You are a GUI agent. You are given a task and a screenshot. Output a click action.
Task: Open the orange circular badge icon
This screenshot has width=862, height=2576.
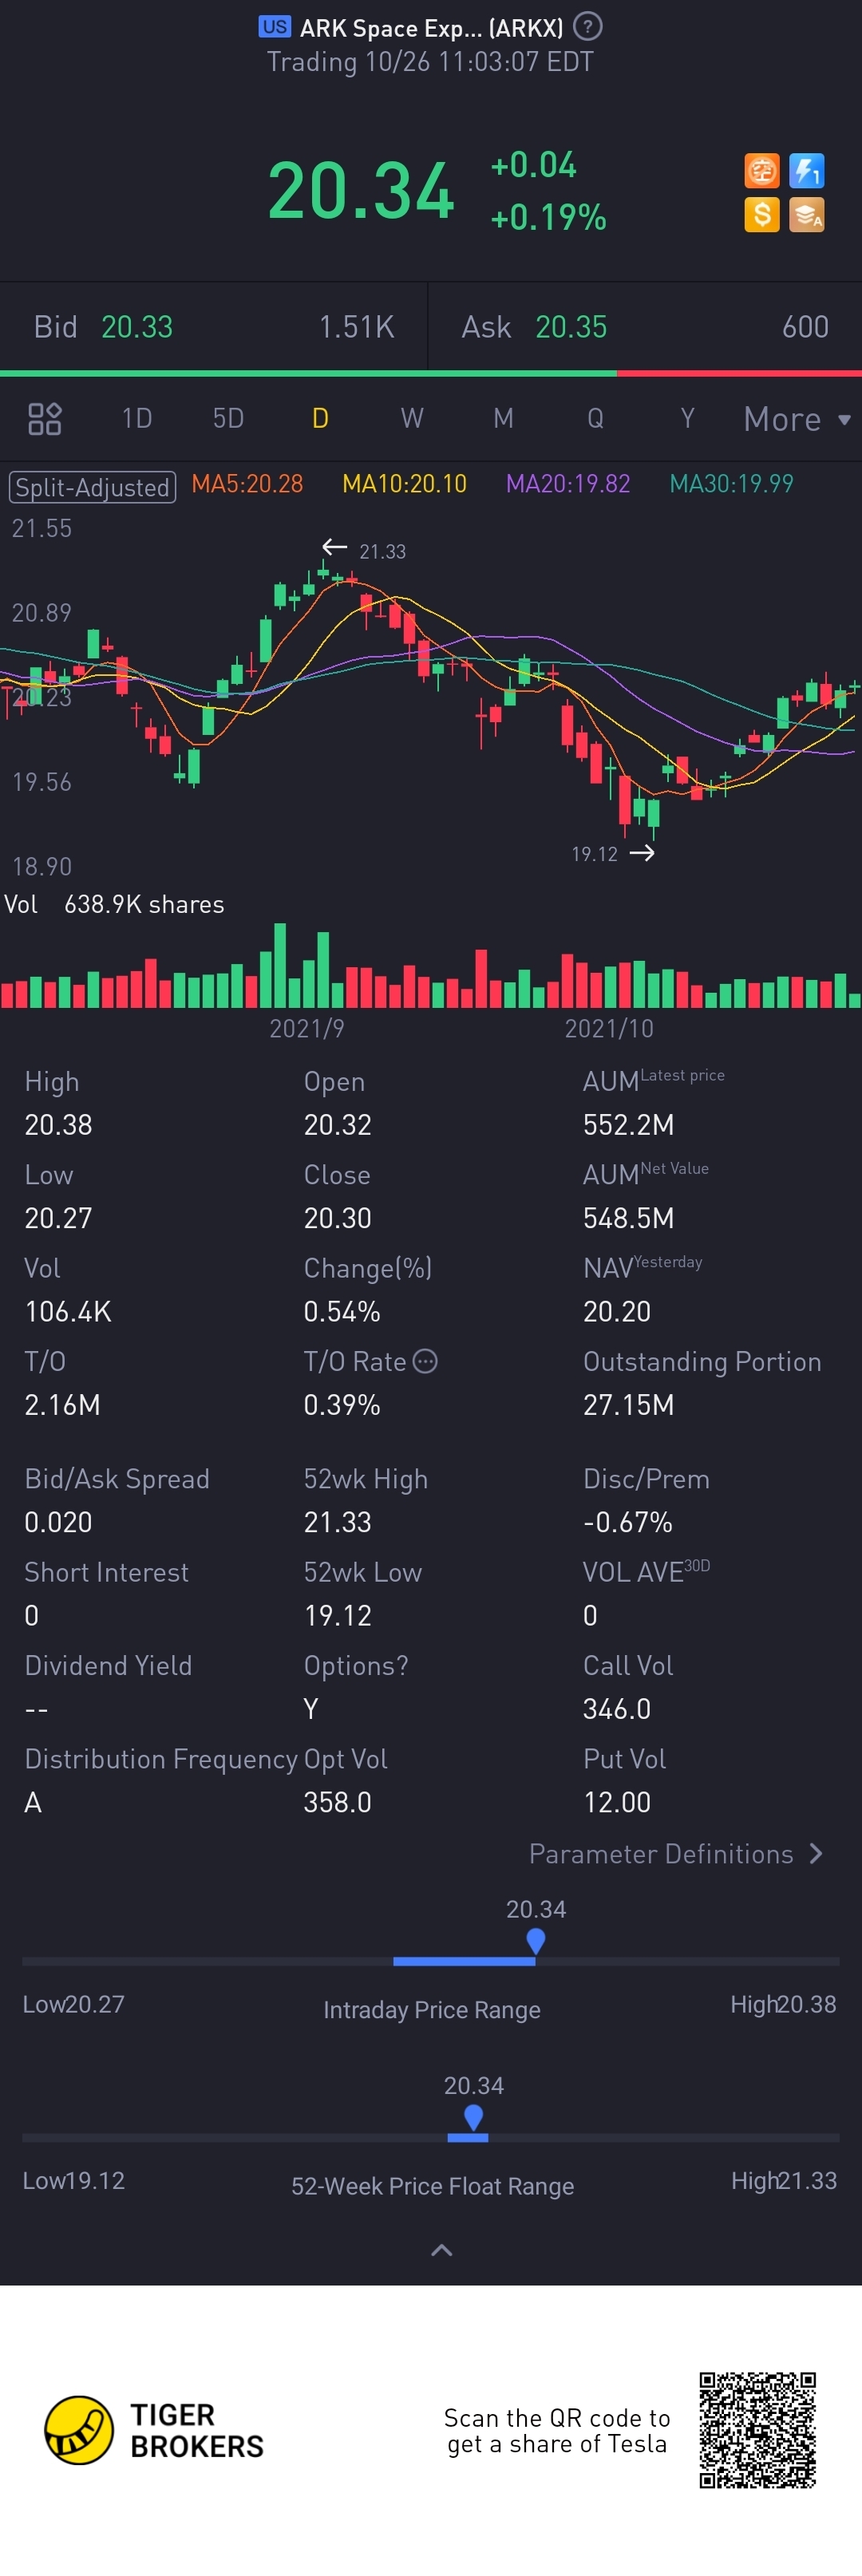pyautogui.click(x=761, y=170)
